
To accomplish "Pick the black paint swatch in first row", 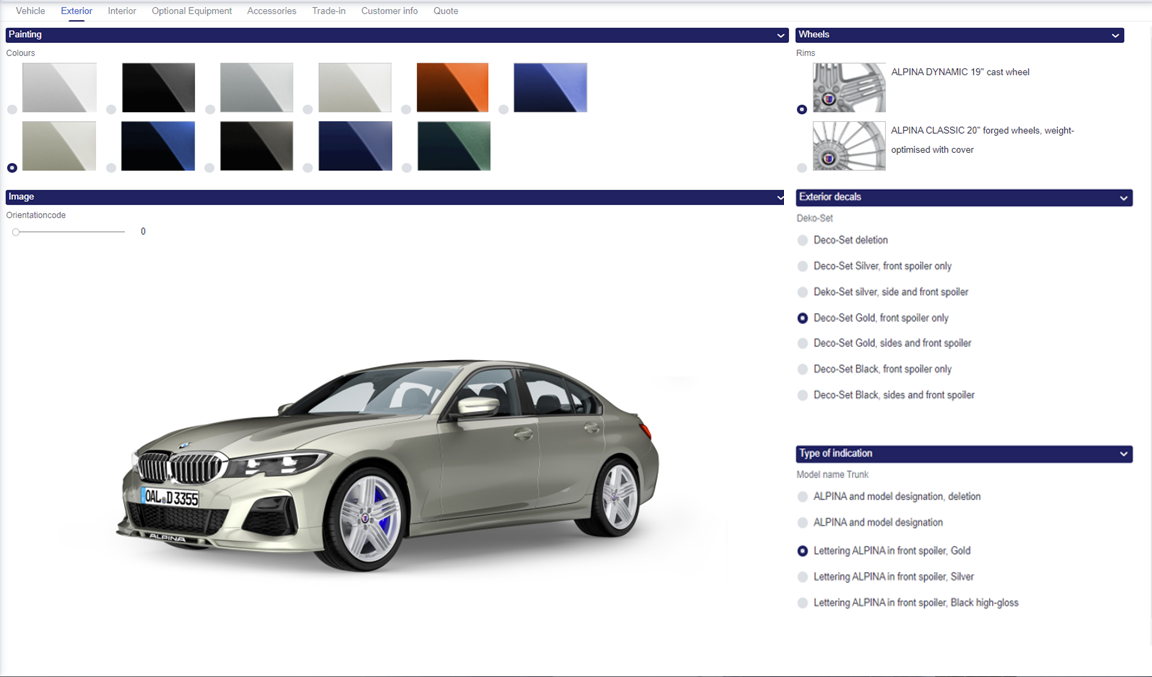I will [158, 87].
